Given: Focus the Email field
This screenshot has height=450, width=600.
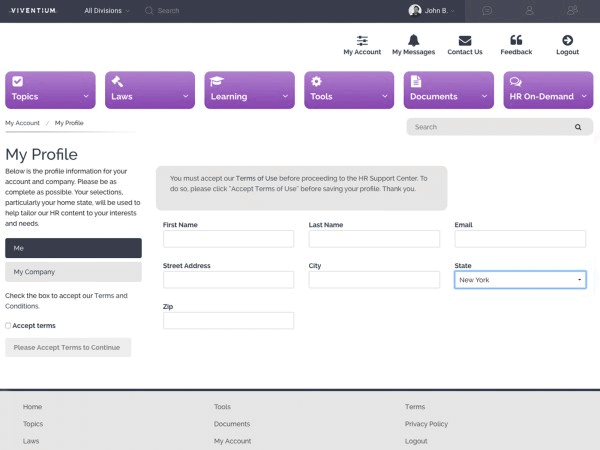Looking at the screenshot, I should click(x=520, y=239).
